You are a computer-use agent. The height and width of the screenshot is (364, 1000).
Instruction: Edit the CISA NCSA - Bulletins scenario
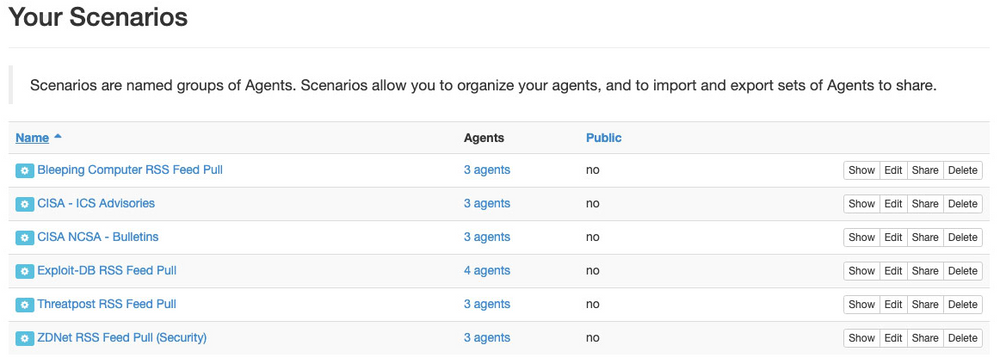[893, 237]
